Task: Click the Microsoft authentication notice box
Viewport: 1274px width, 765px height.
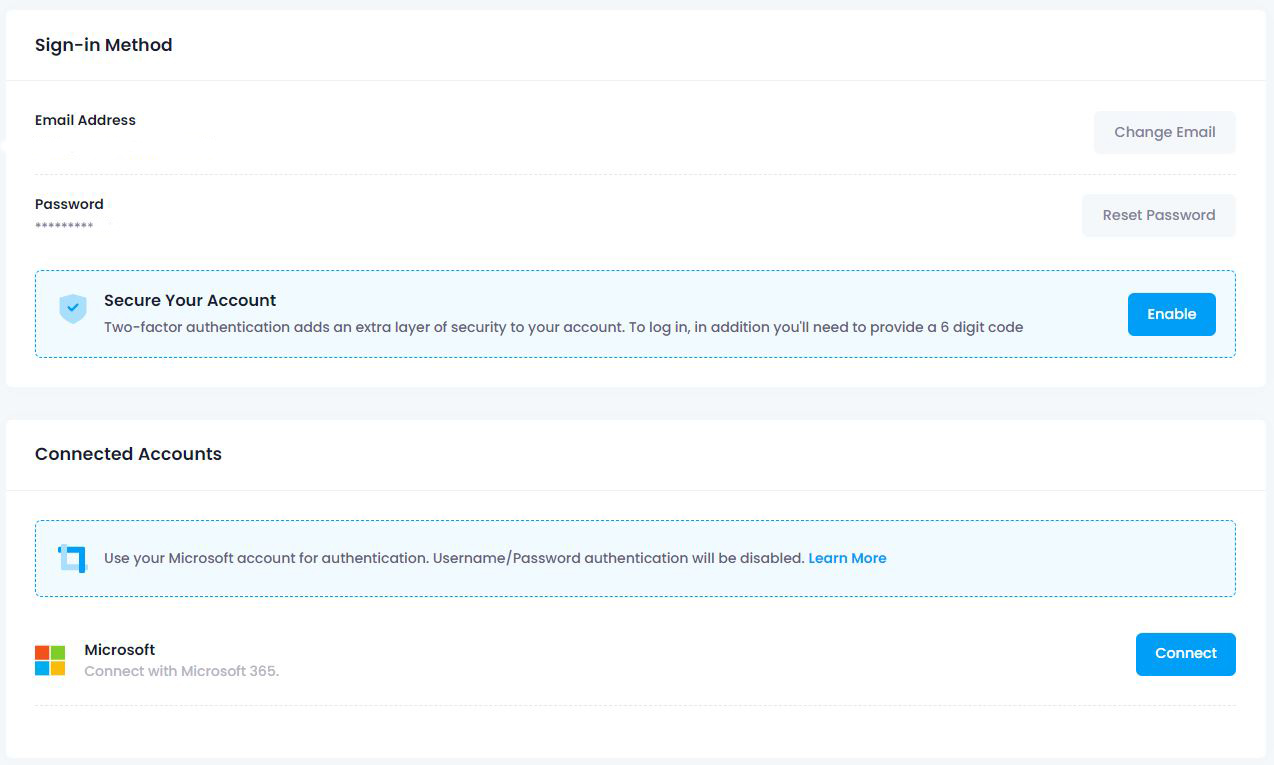Action: (x=637, y=558)
